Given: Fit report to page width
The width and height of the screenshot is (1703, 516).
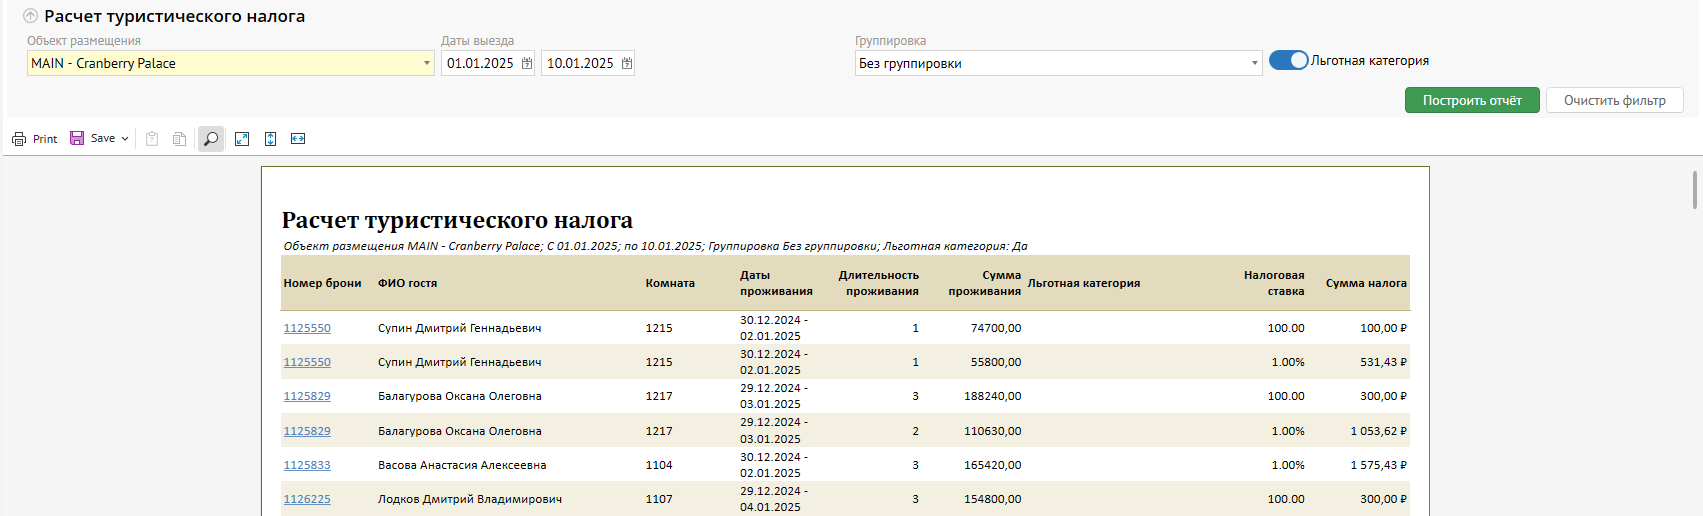Looking at the screenshot, I should [298, 139].
